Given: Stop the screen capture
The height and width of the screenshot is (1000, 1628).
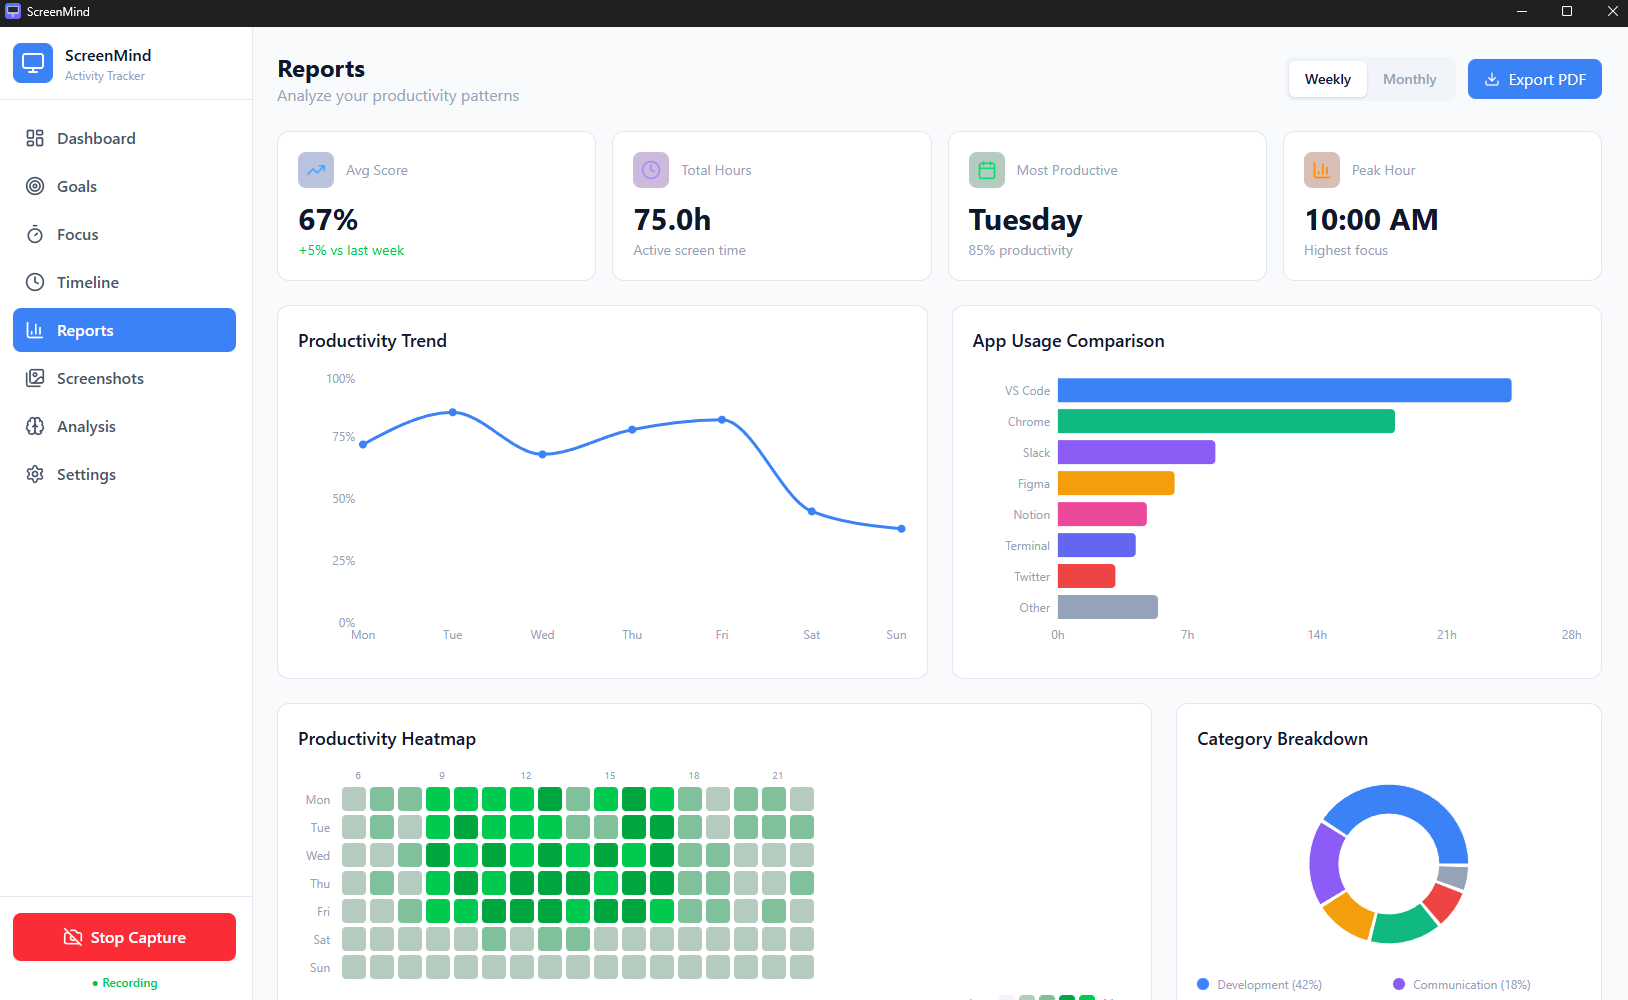Looking at the screenshot, I should tap(124, 937).
